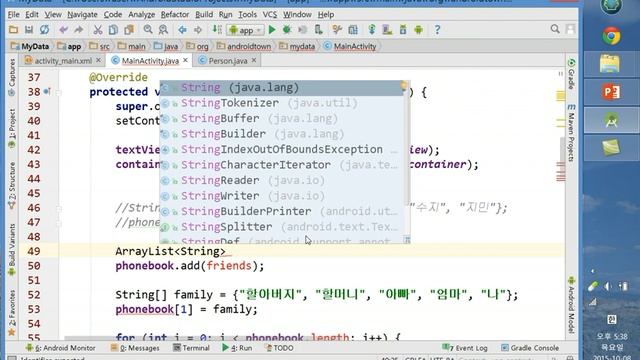Open the VCS menu
This screenshot has width=640, height=360.
click(269, 14)
